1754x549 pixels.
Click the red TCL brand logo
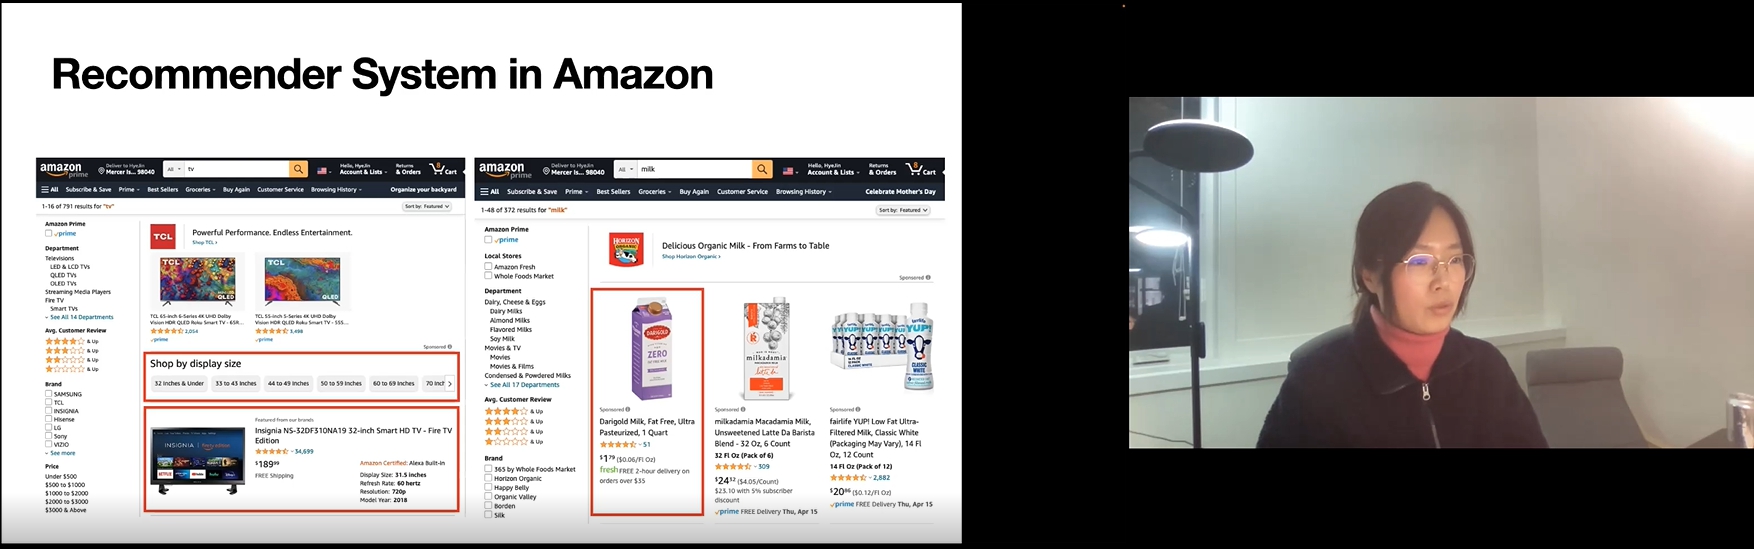point(163,236)
